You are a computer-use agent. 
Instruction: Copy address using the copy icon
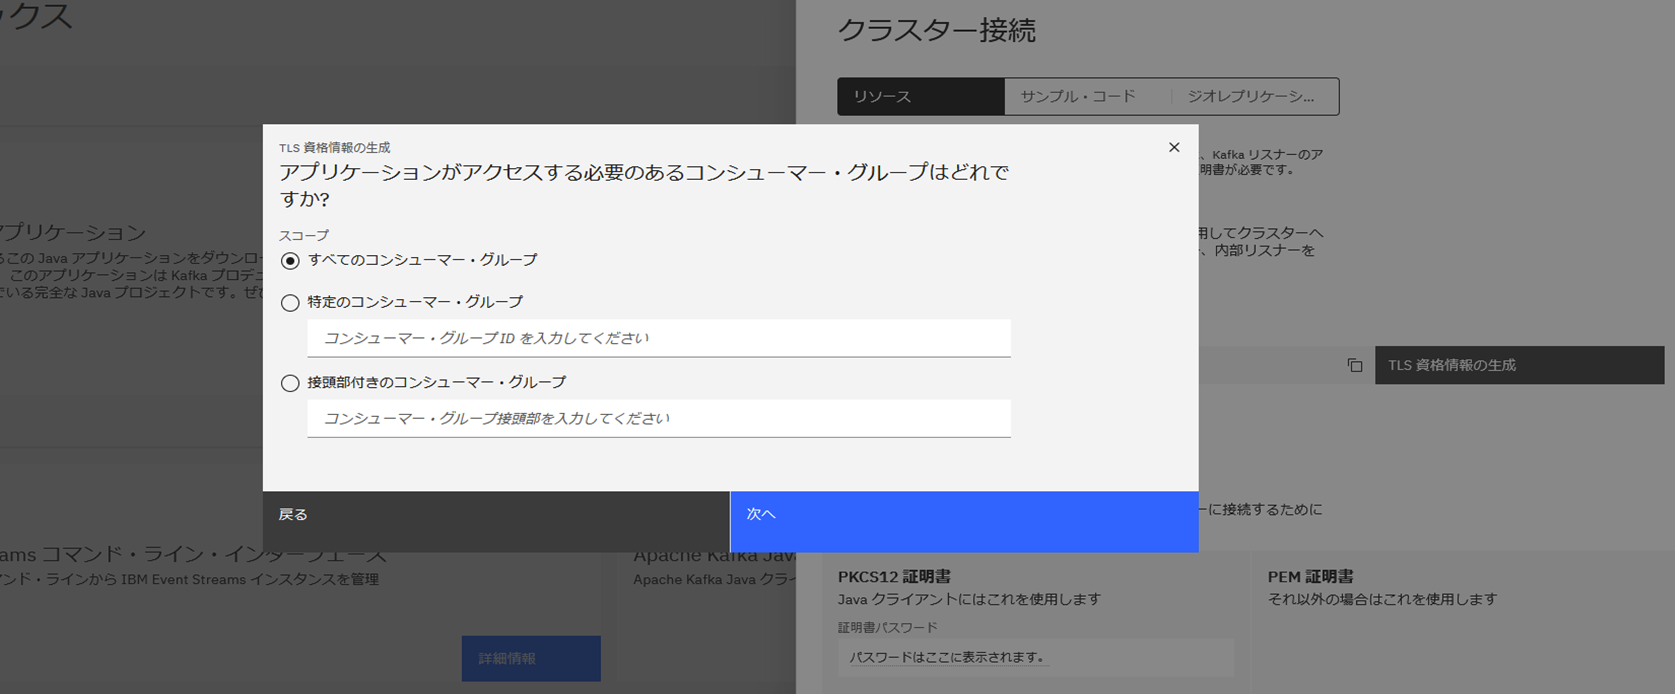[1355, 366]
